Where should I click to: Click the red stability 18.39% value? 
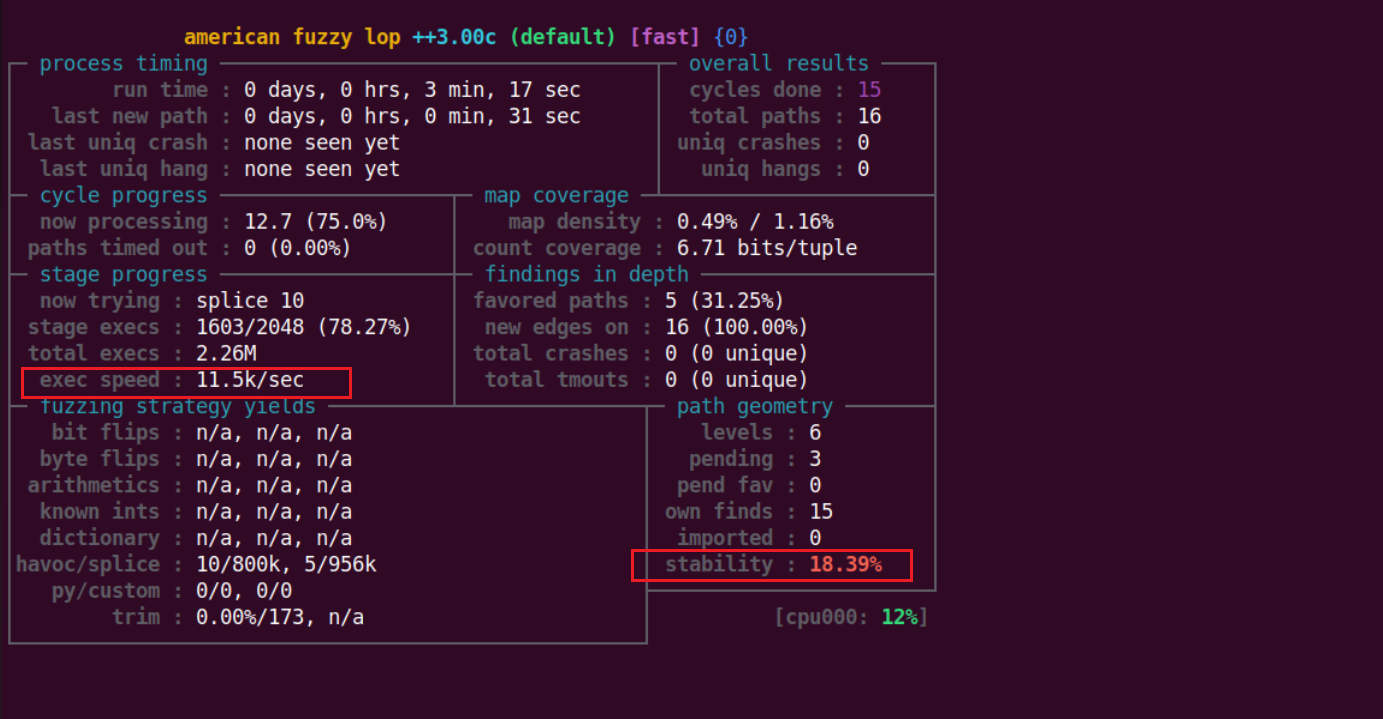click(x=845, y=564)
